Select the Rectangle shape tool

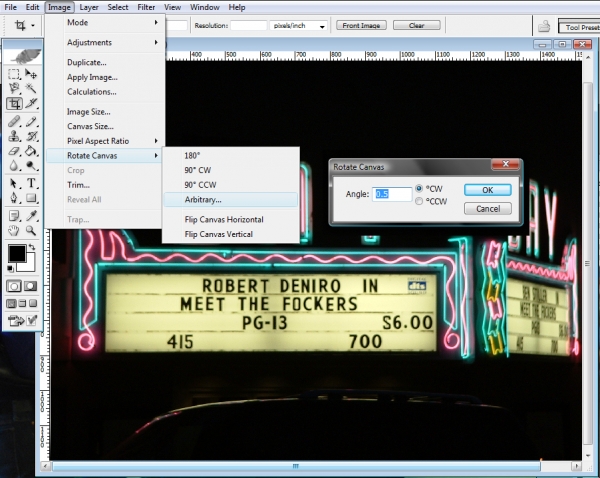click(x=31, y=198)
